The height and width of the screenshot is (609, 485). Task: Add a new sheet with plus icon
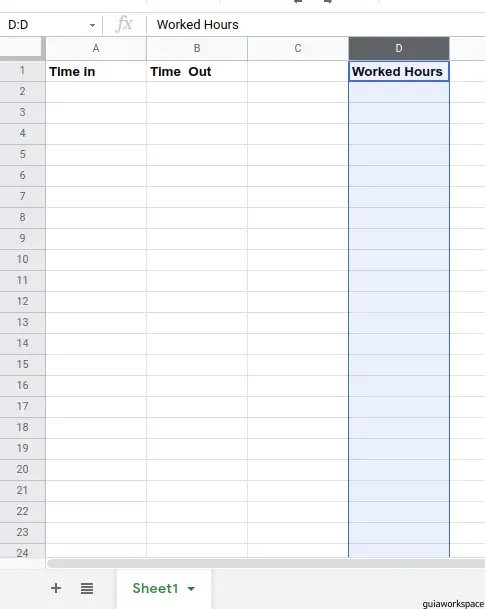coord(56,588)
